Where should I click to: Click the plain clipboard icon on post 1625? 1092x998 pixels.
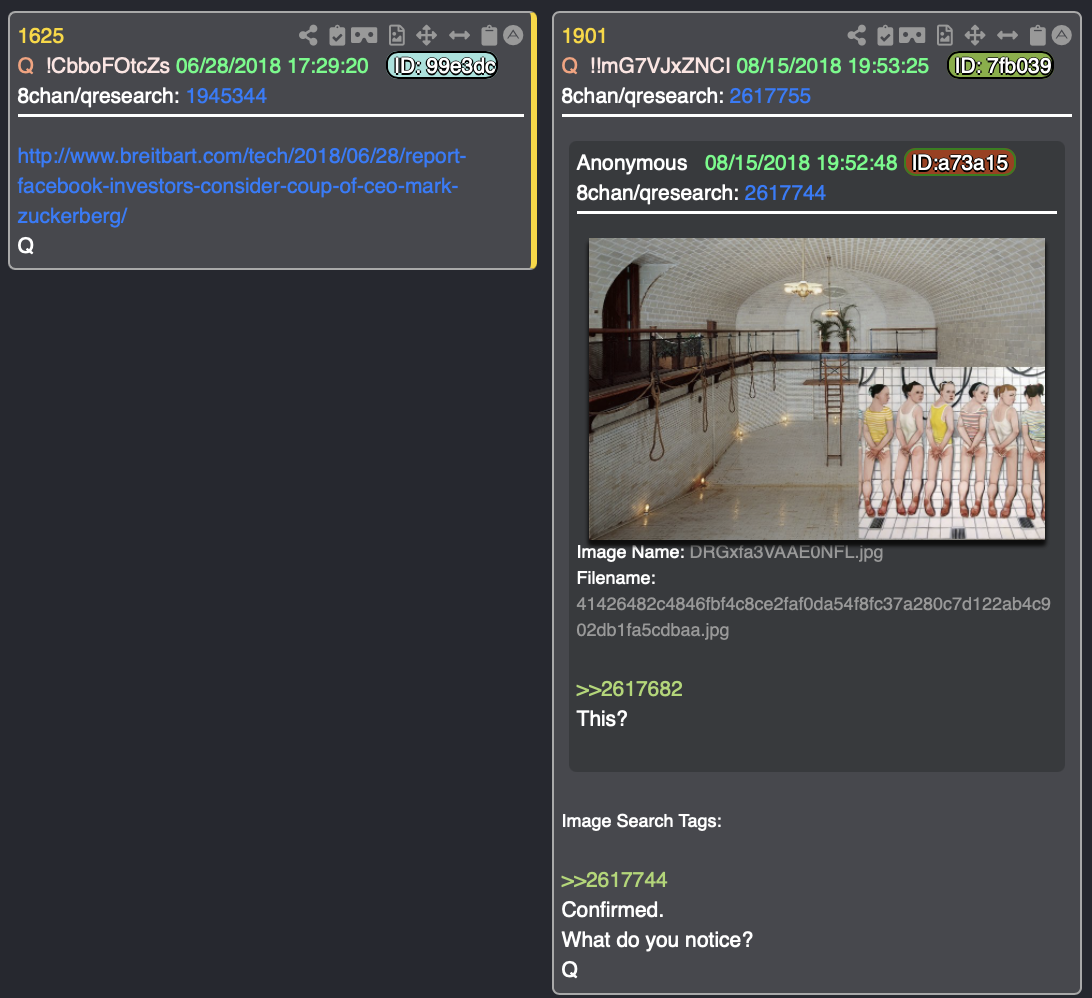pyautogui.click(x=490, y=36)
